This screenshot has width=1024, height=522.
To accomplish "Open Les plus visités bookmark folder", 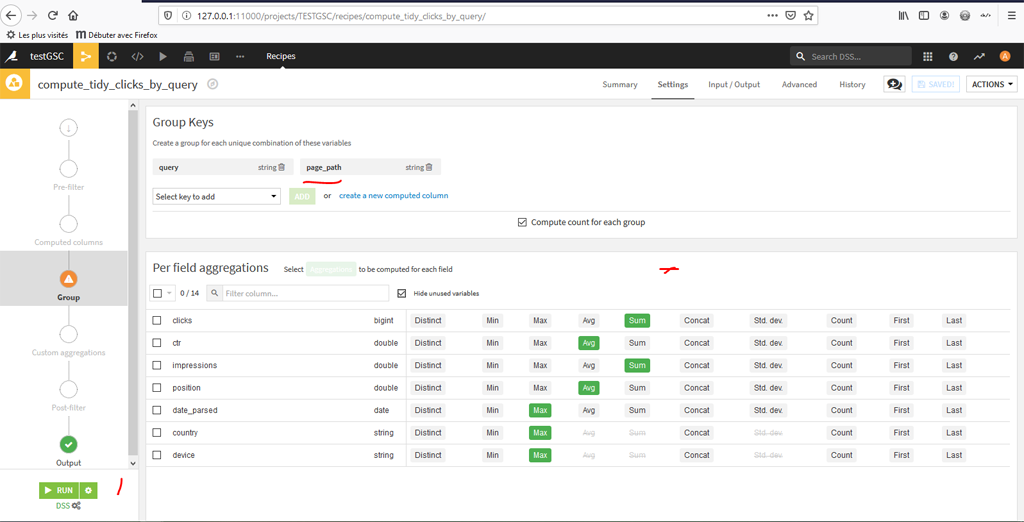I will [x=37, y=34].
